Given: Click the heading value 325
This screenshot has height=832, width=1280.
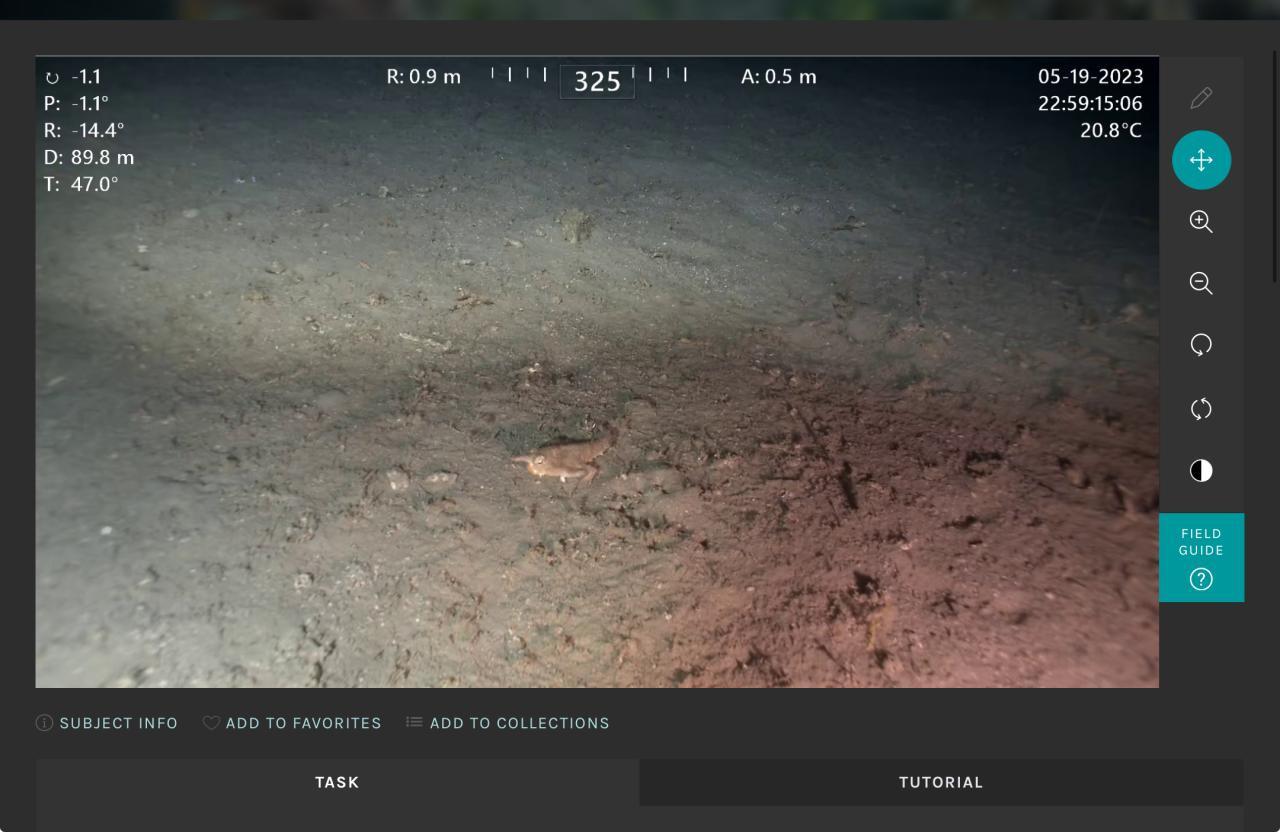Looking at the screenshot, I should pos(597,81).
